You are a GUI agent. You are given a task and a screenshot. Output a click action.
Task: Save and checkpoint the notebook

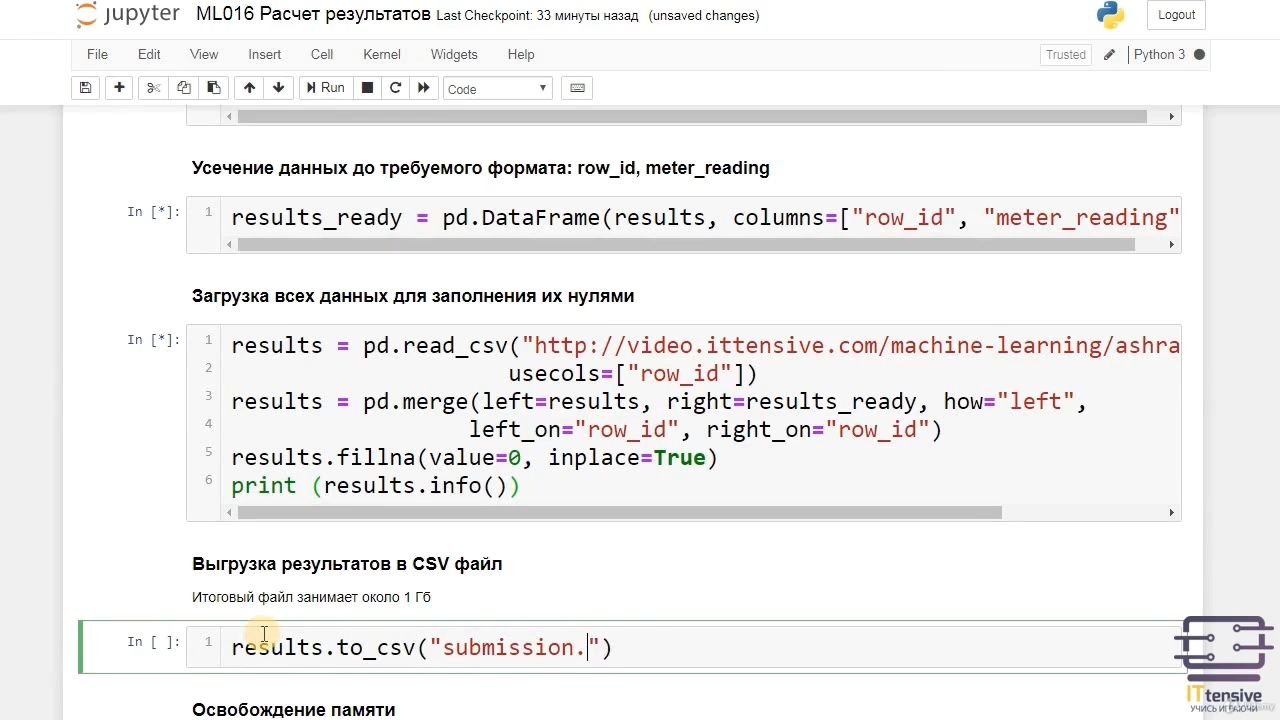pos(86,88)
